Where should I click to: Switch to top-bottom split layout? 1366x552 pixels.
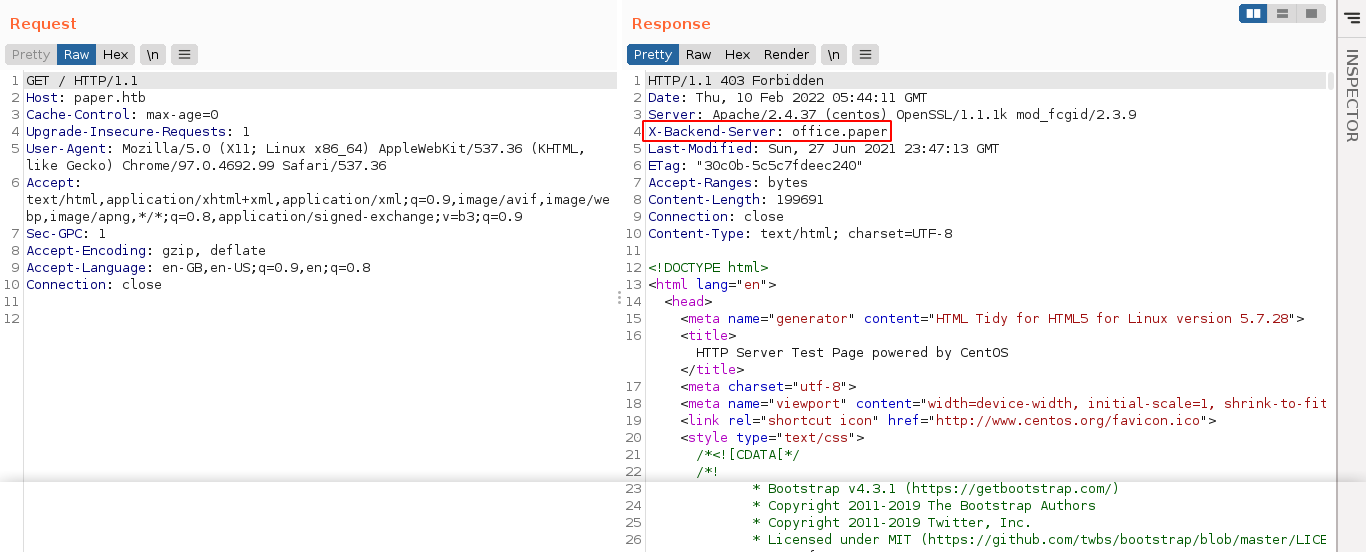pos(1282,13)
